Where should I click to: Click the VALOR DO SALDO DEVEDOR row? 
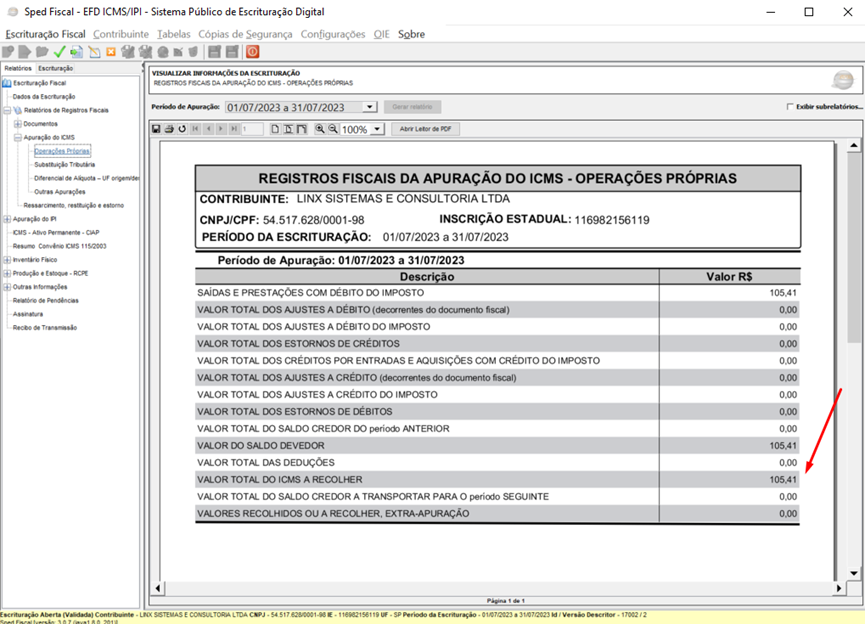[x=497, y=445]
